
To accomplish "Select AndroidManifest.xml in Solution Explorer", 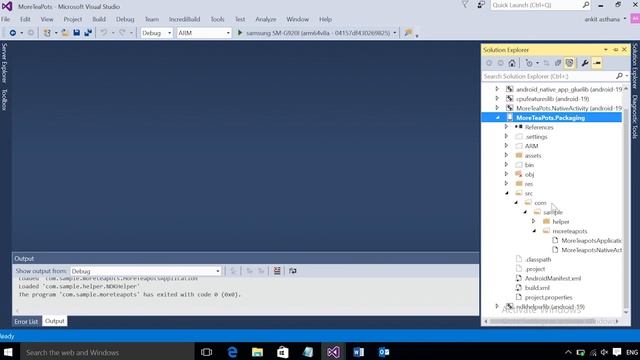I will click(553, 278).
